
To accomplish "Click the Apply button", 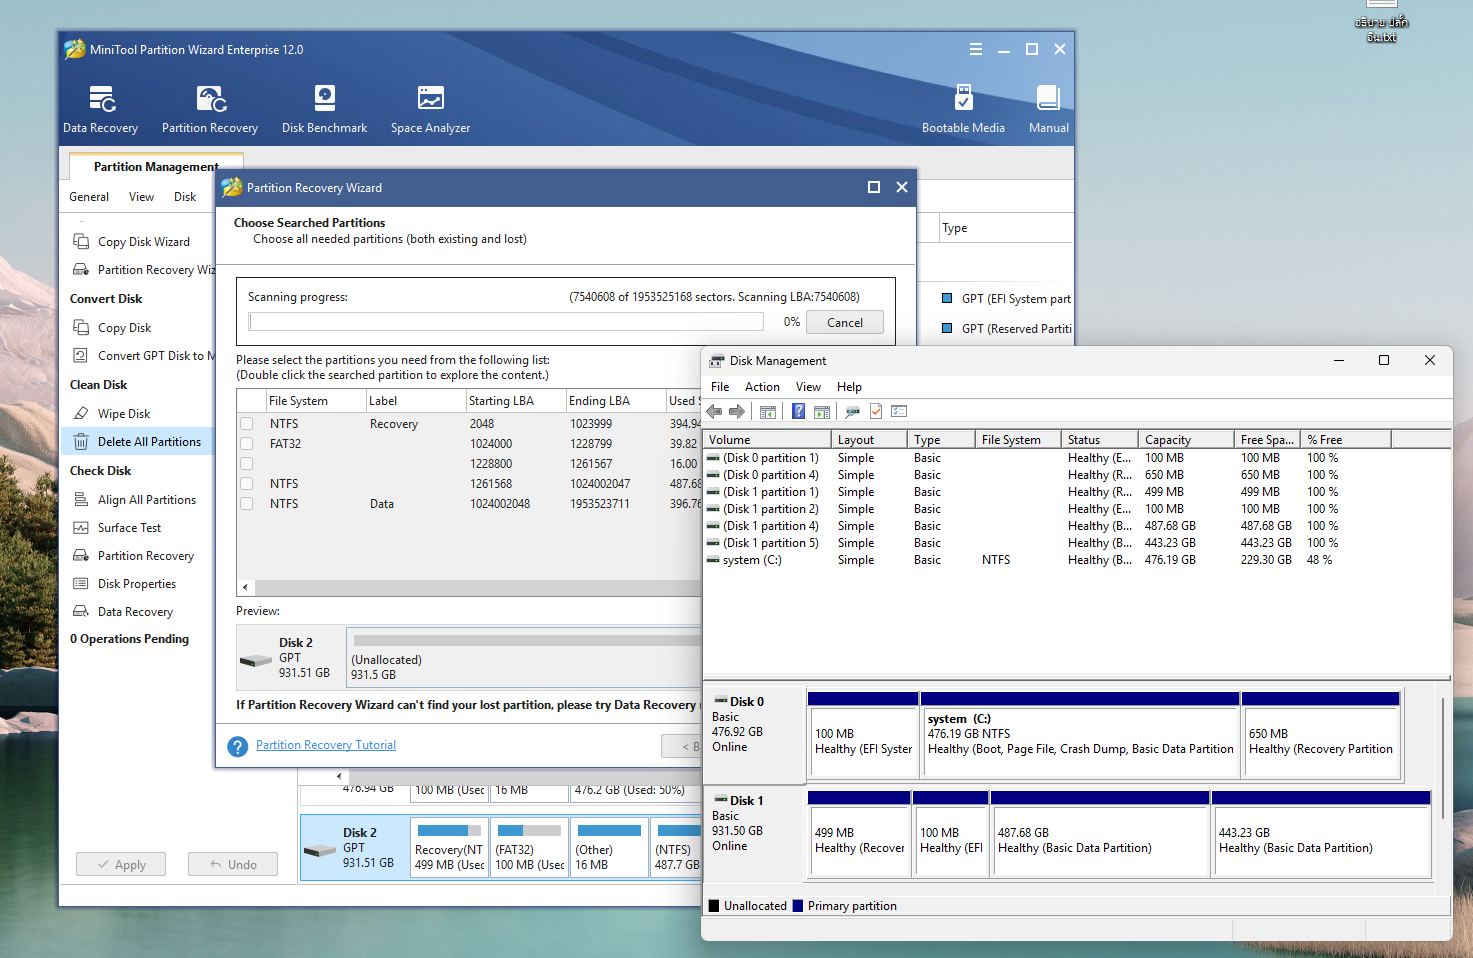I will (x=121, y=865).
